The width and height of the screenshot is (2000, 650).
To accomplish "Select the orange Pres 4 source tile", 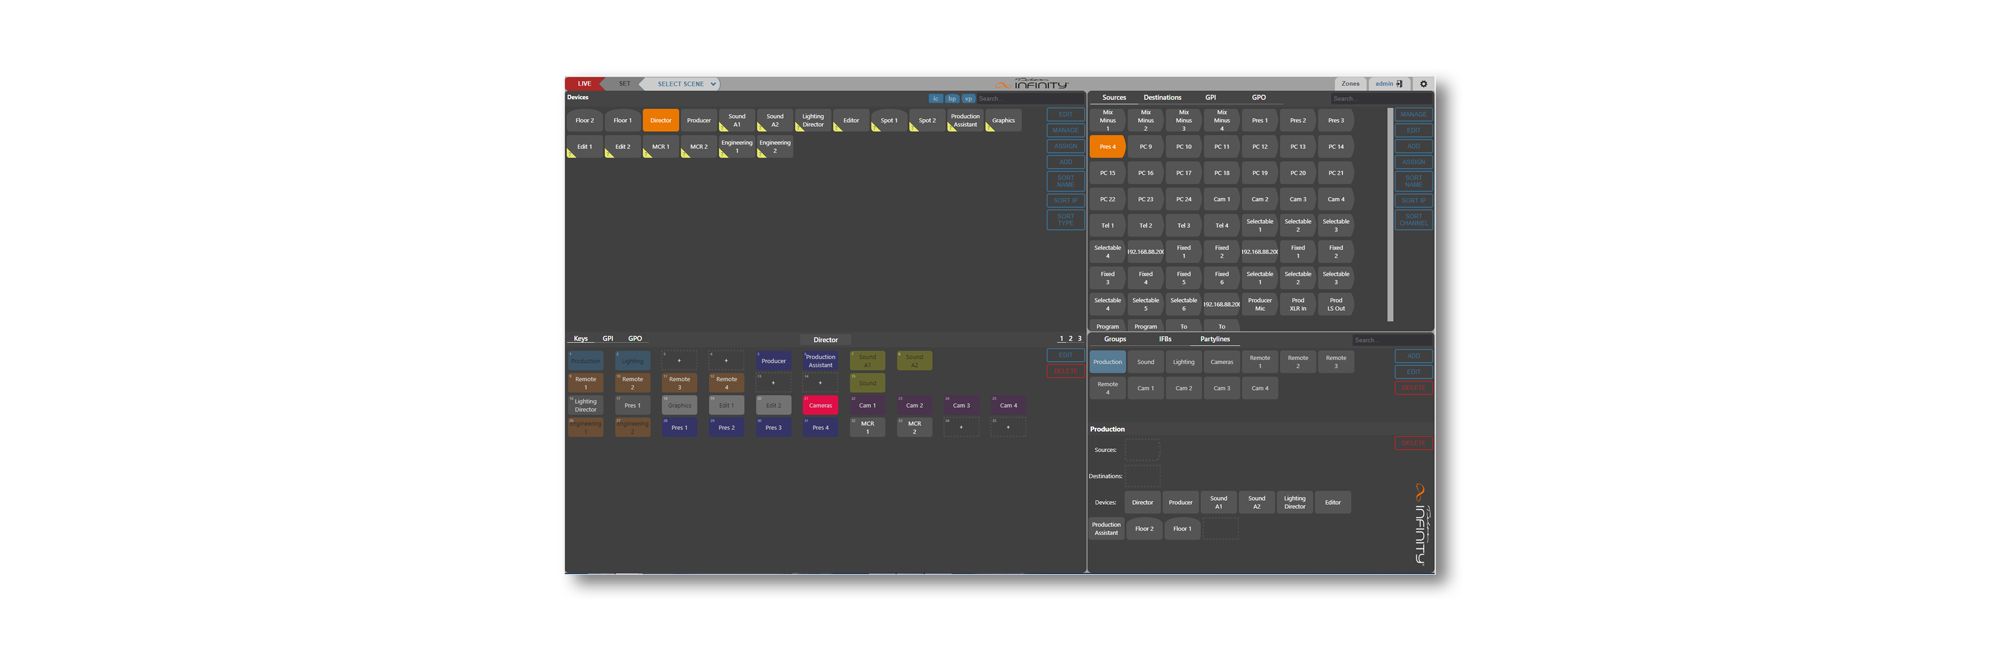I will point(1107,147).
